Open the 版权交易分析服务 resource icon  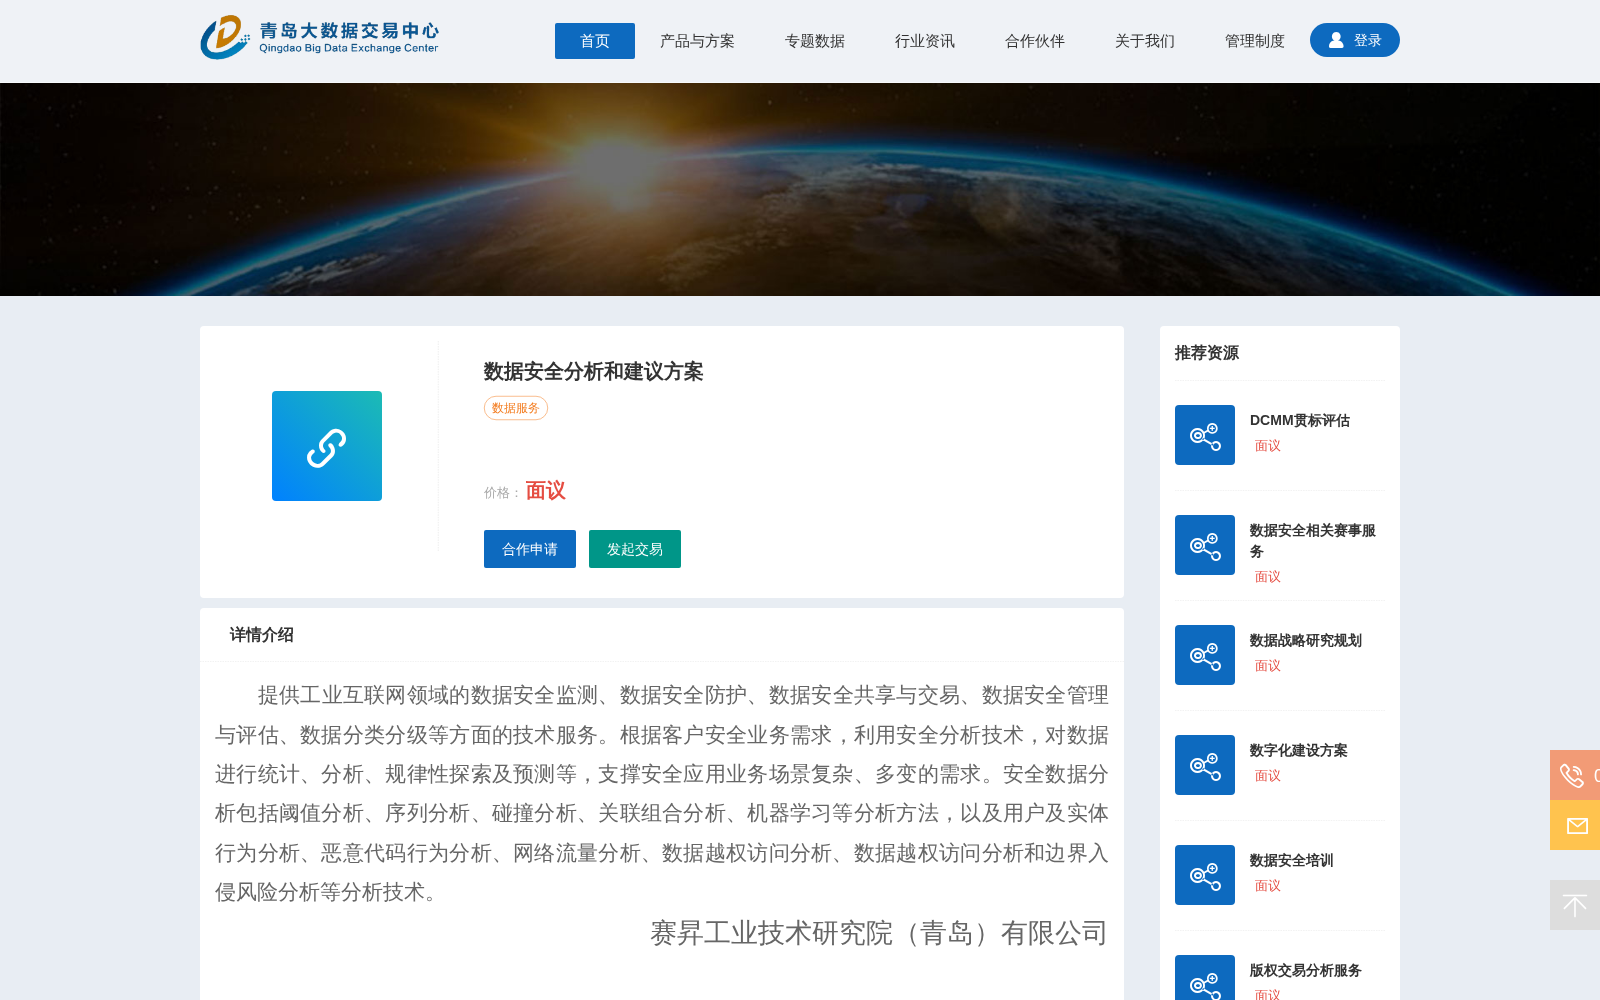[x=1205, y=978]
